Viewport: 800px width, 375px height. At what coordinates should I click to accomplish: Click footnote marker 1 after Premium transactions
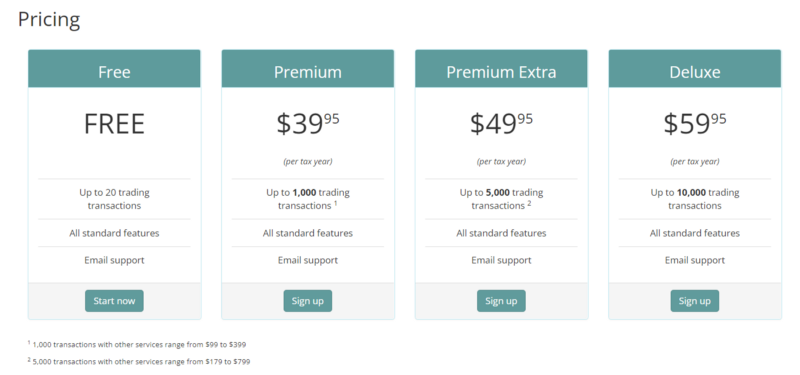coord(336,203)
